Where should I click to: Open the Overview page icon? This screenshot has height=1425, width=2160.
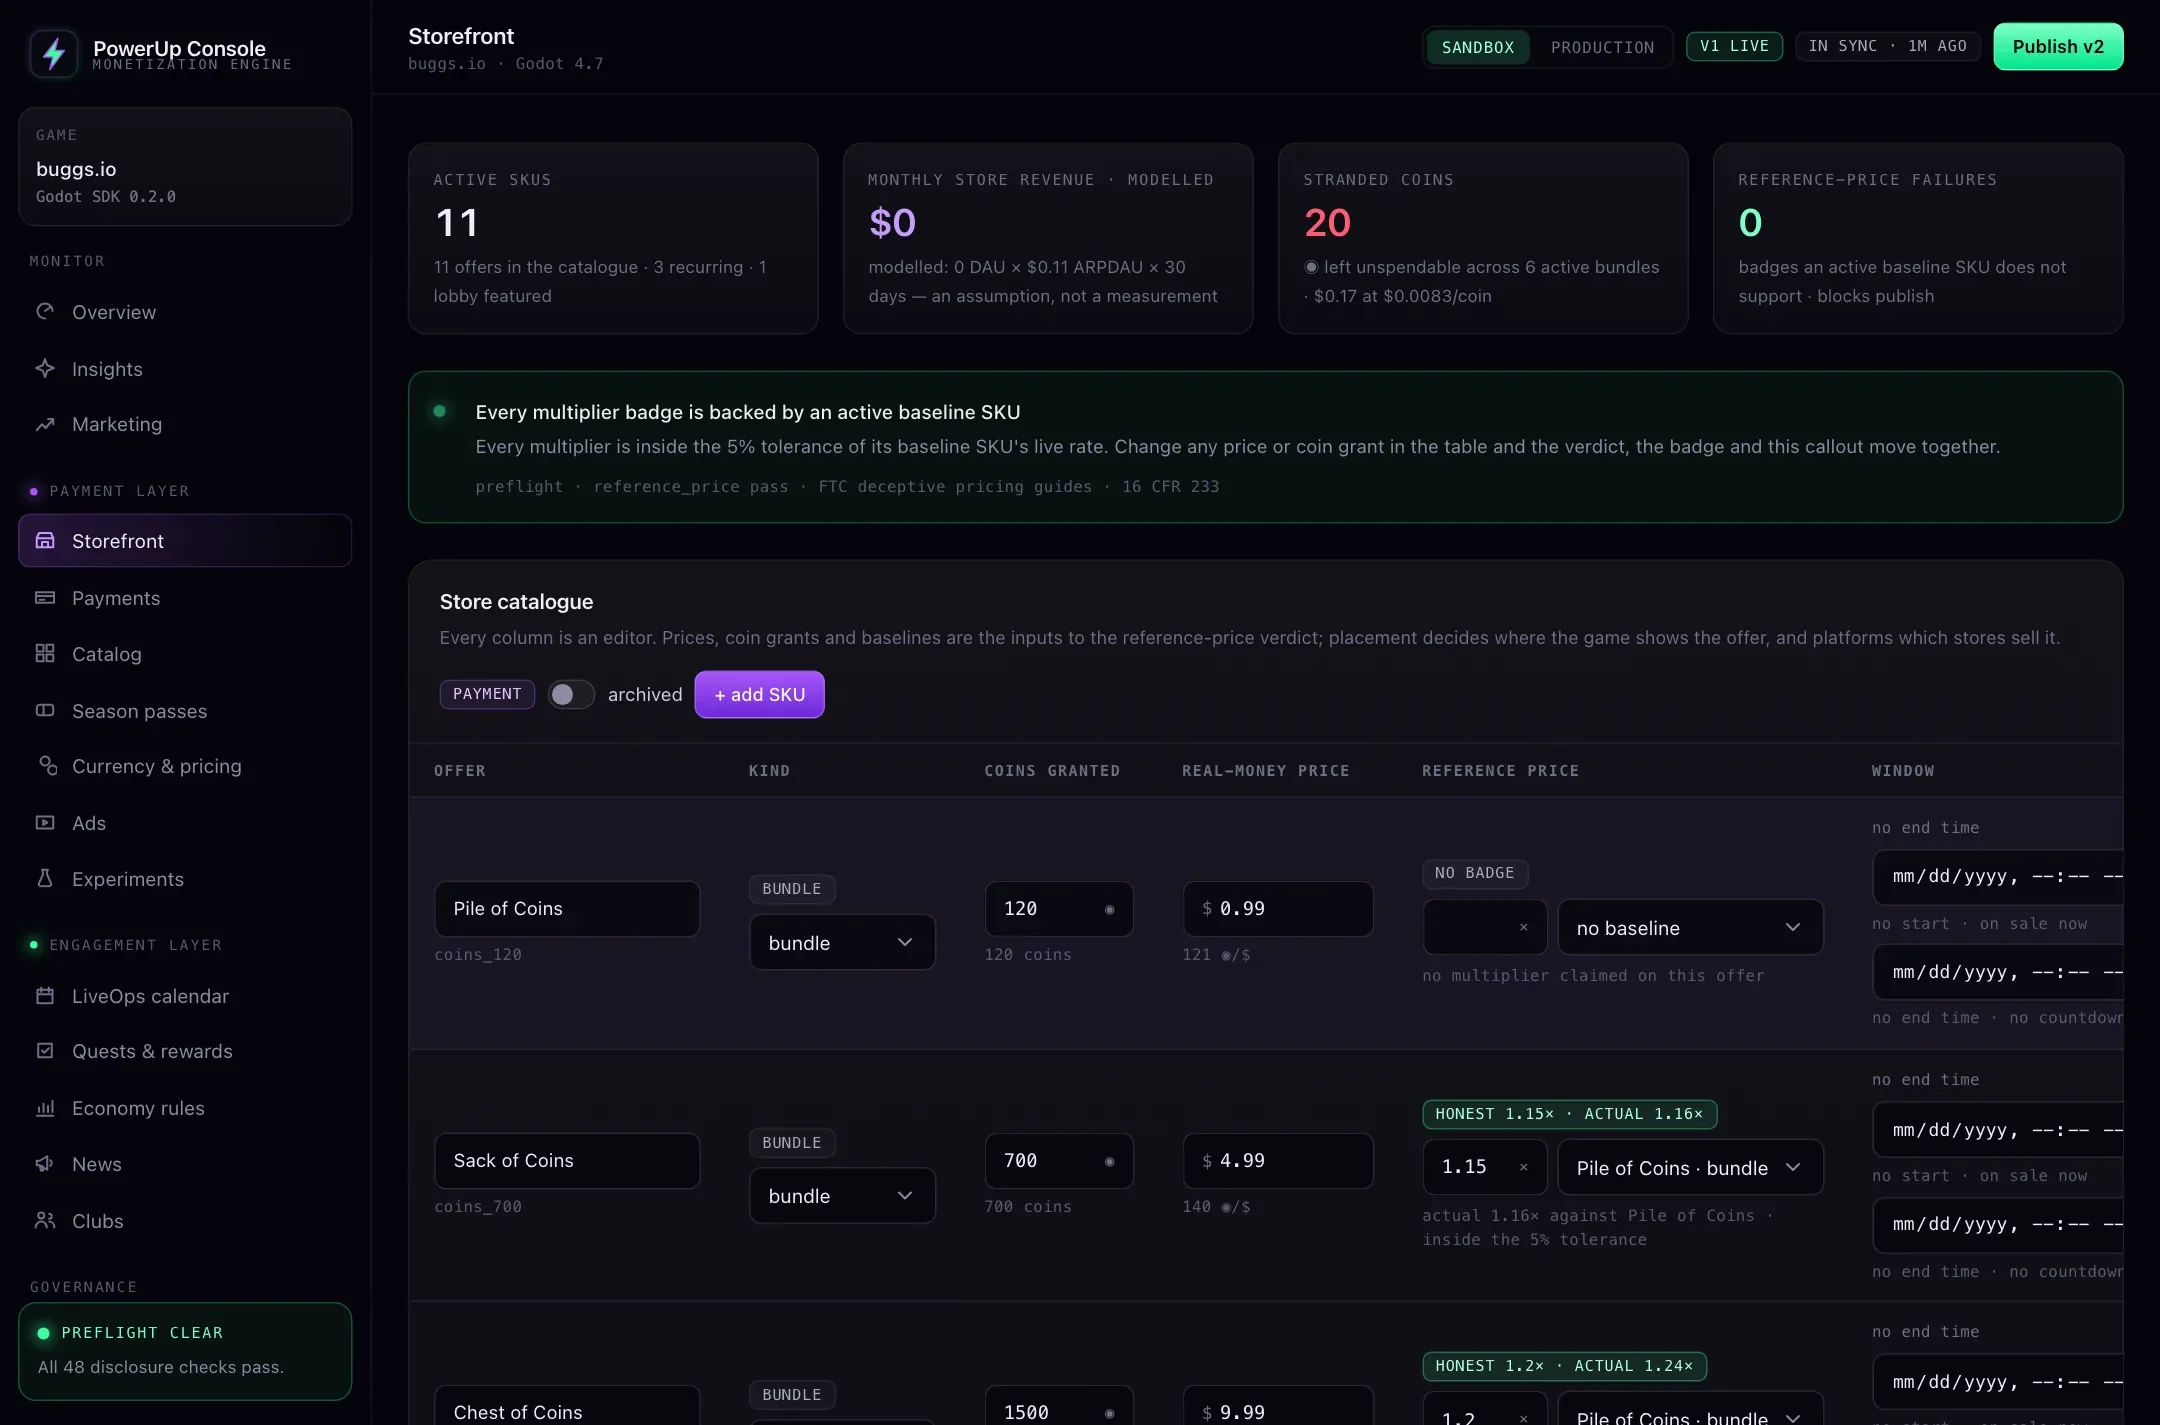coord(45,312)
